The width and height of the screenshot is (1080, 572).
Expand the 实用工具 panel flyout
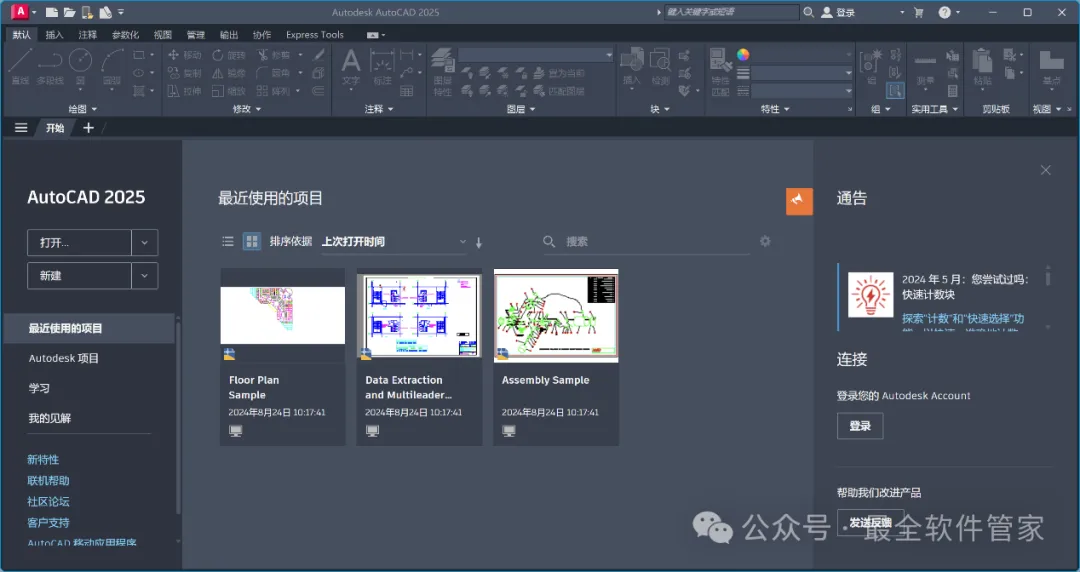(935, 109)
